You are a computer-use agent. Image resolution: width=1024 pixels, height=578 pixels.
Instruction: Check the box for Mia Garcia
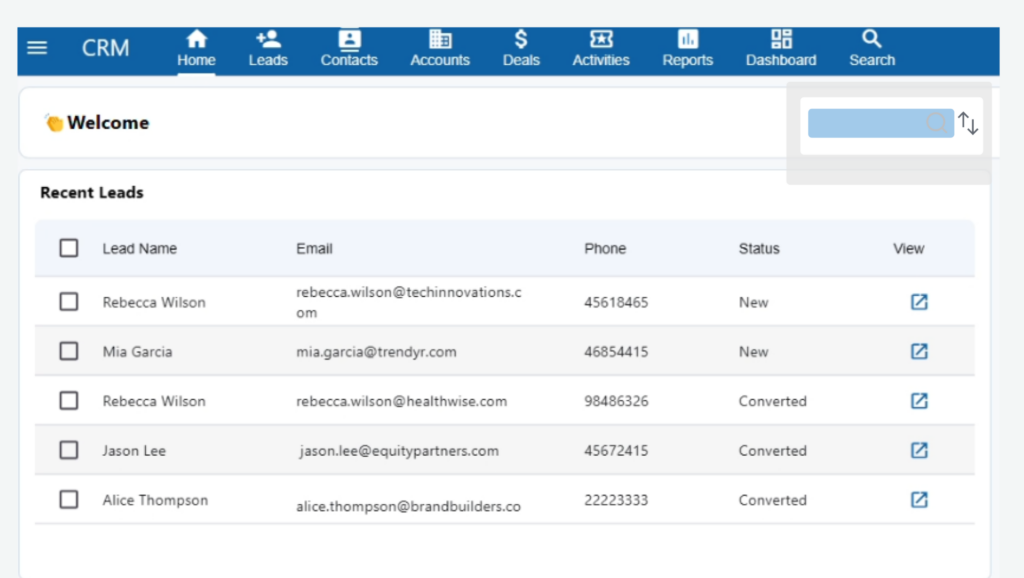click(x=69, y=351)
